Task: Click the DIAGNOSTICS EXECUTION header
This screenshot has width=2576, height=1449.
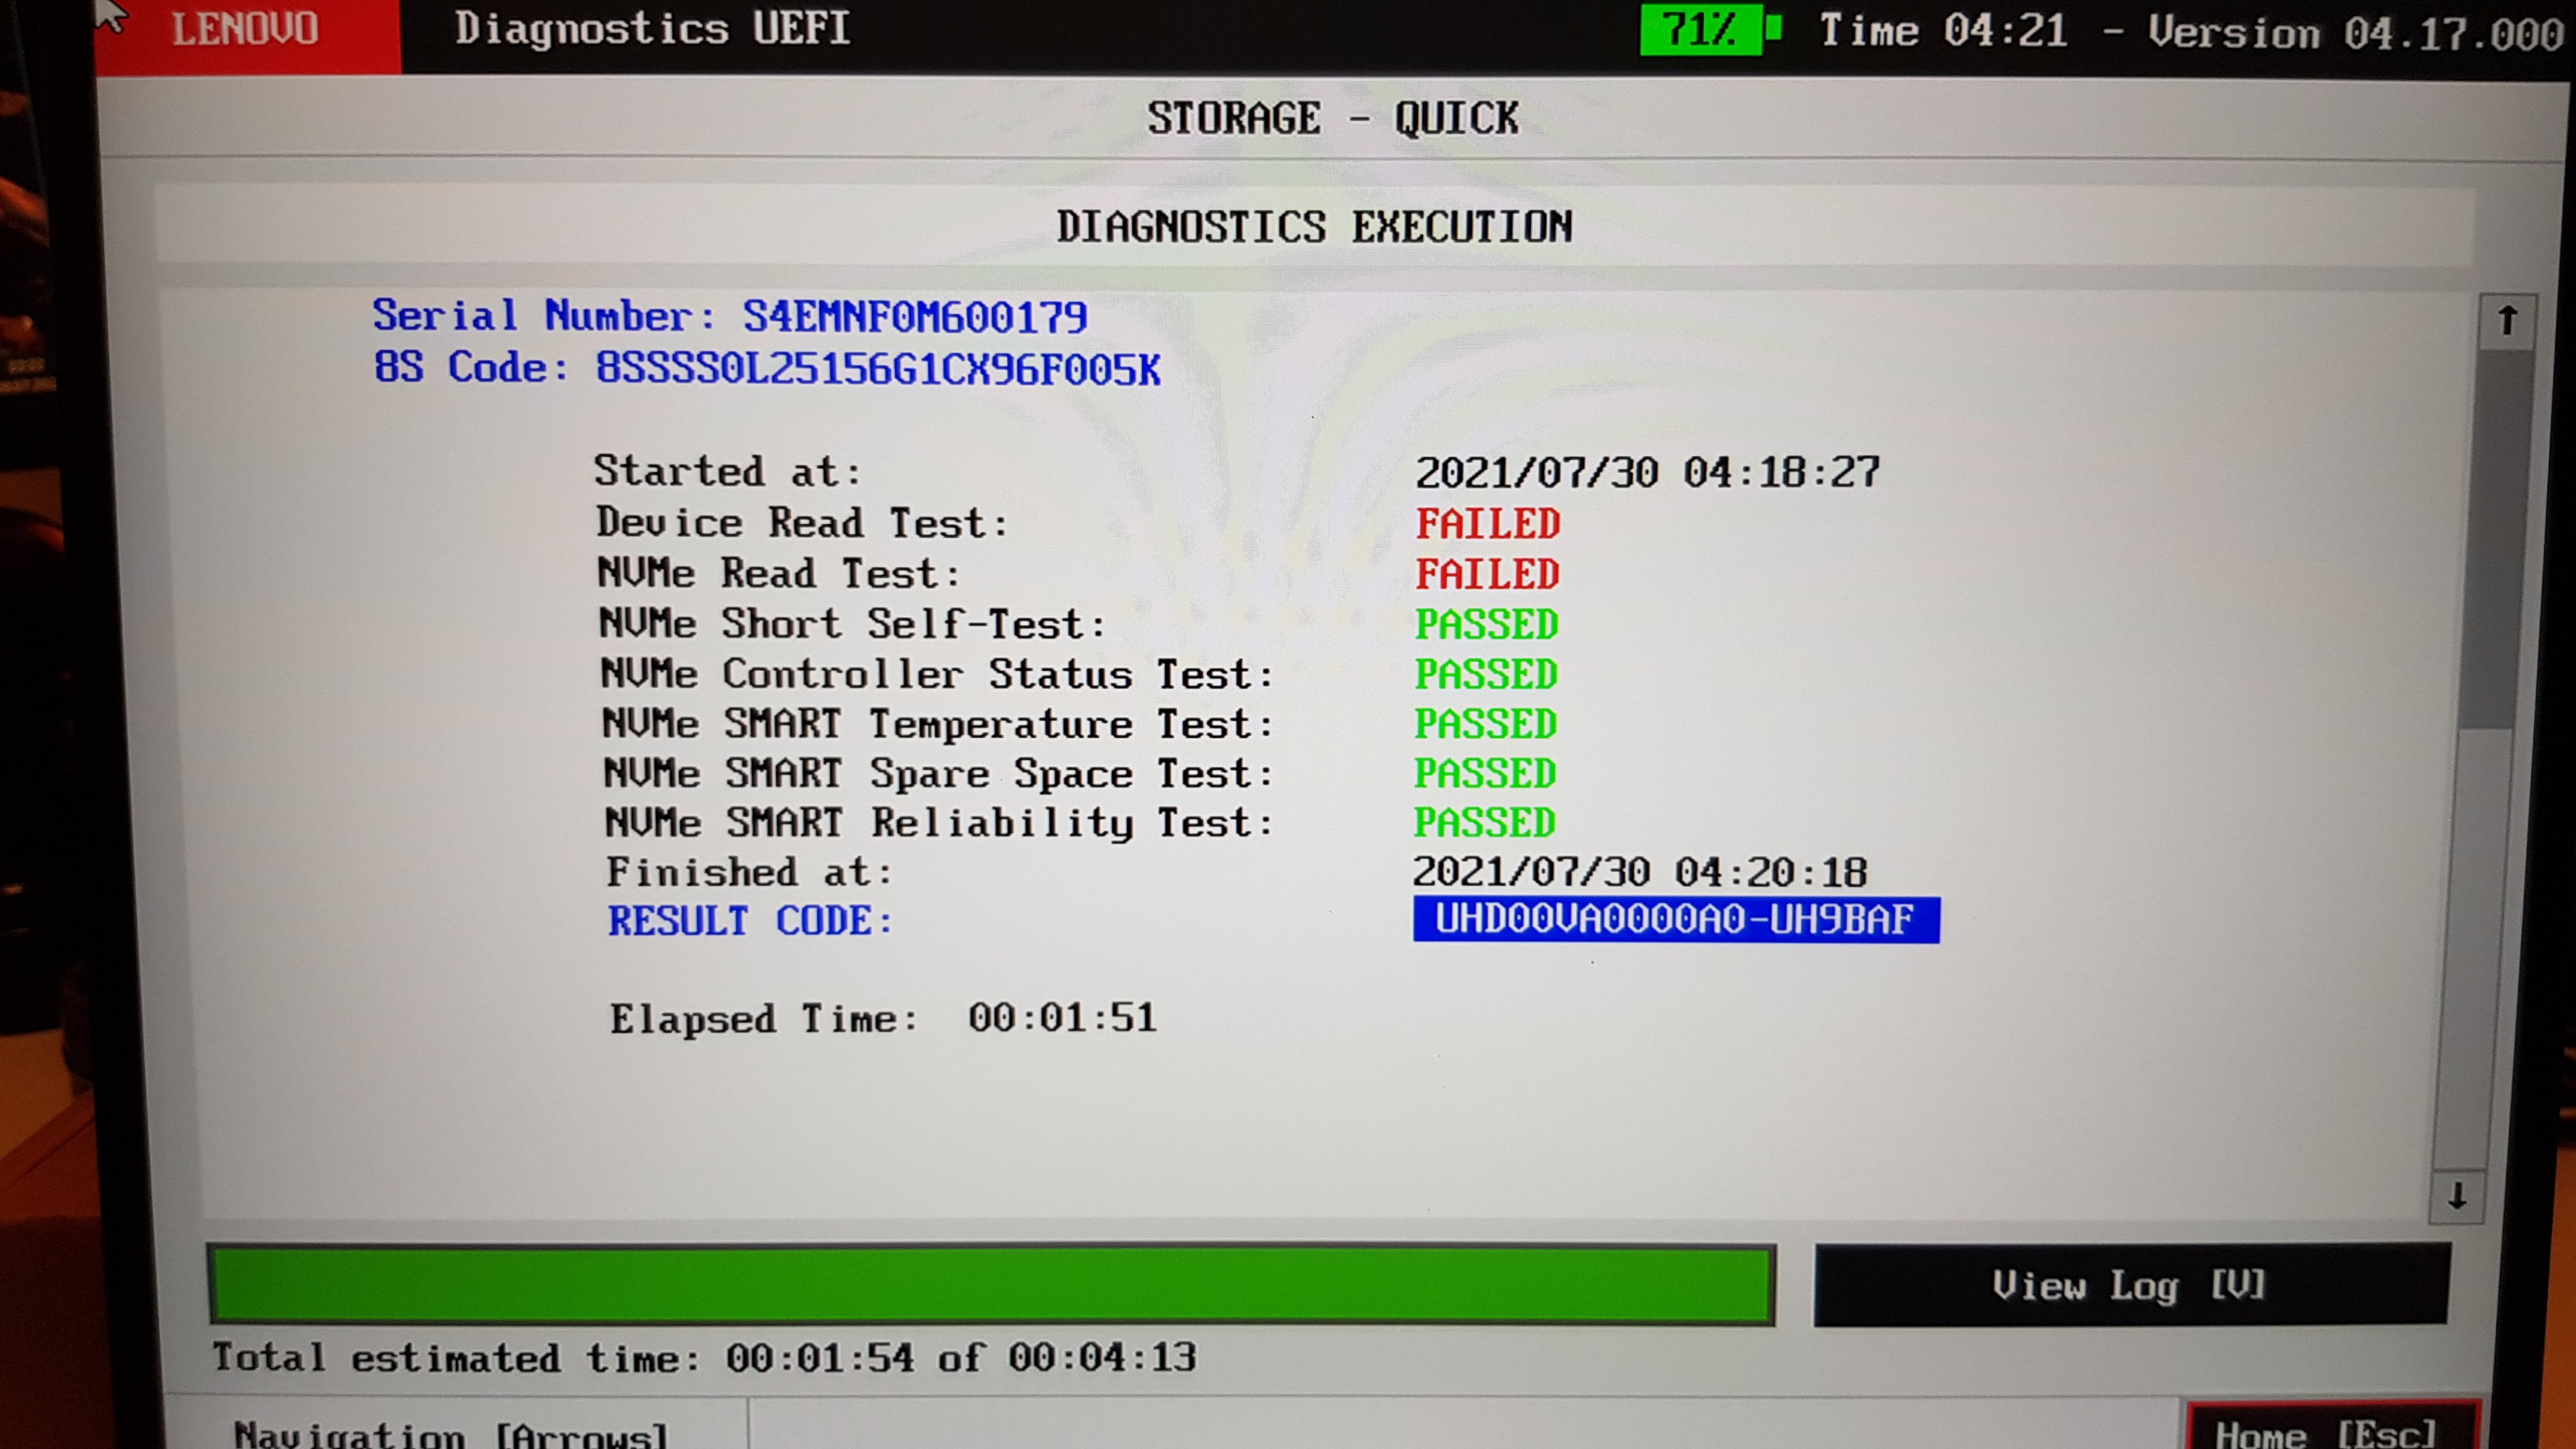Action: (1314, 227)
